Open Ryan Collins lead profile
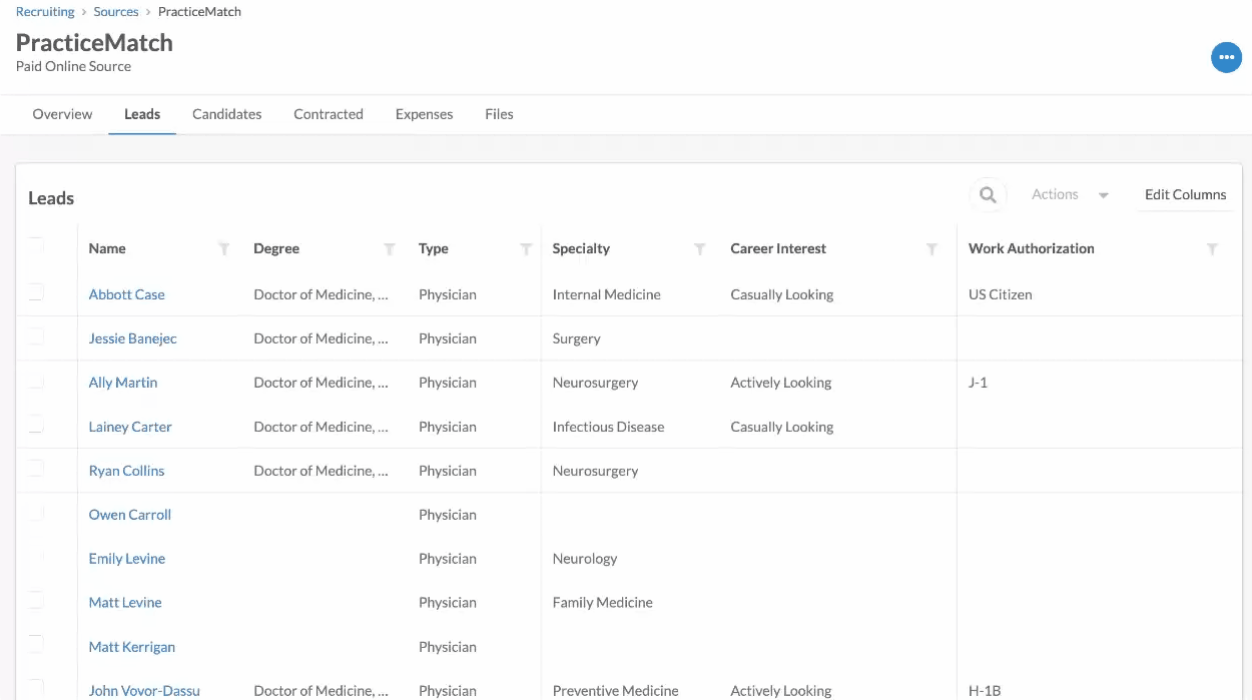 coord(126,471)
